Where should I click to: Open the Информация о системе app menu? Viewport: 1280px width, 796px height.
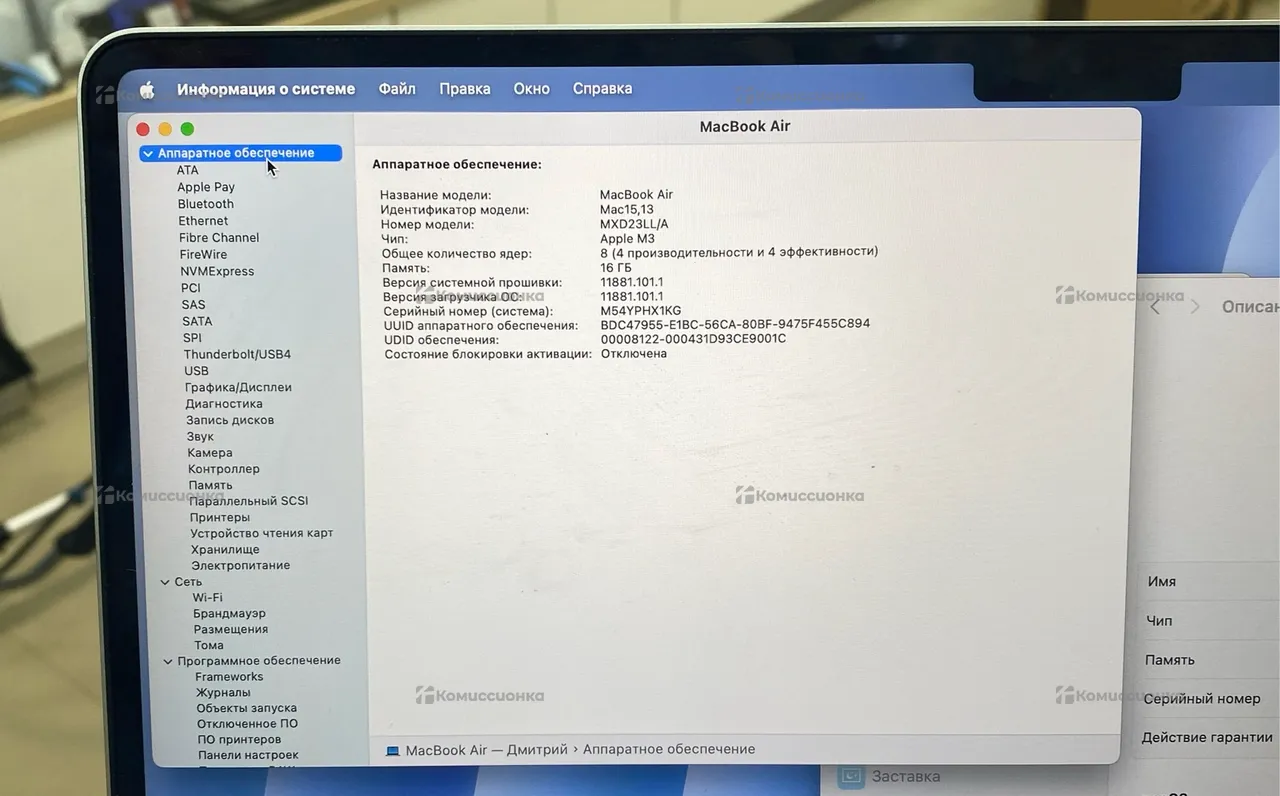tap(266, 89)
